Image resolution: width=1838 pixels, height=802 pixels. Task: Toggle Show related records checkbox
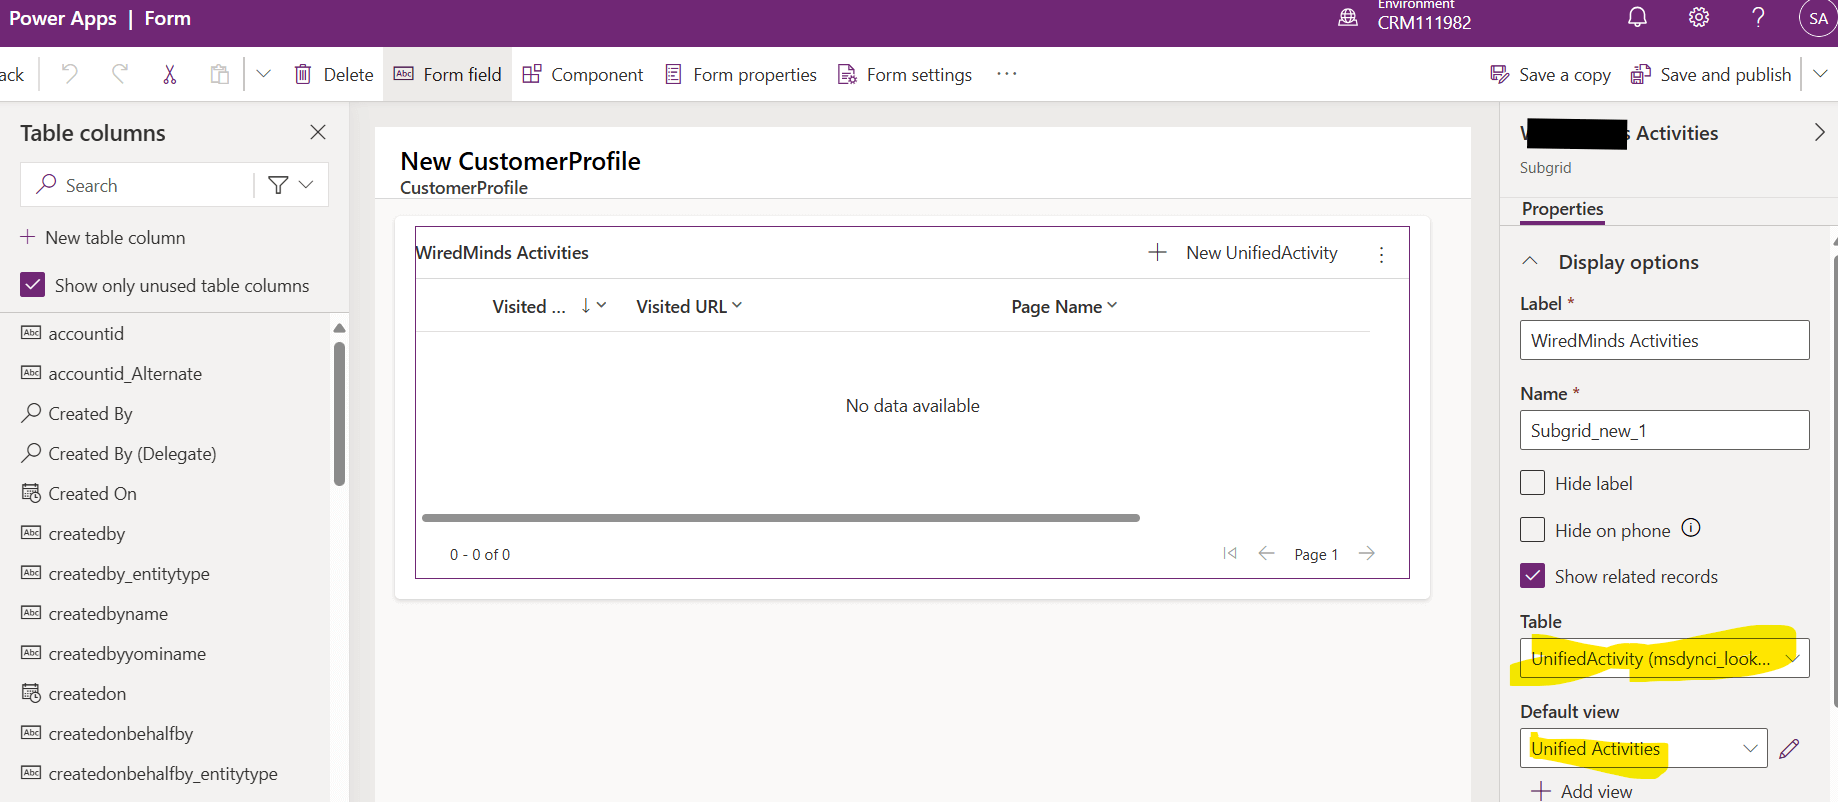pos(1532,576)
